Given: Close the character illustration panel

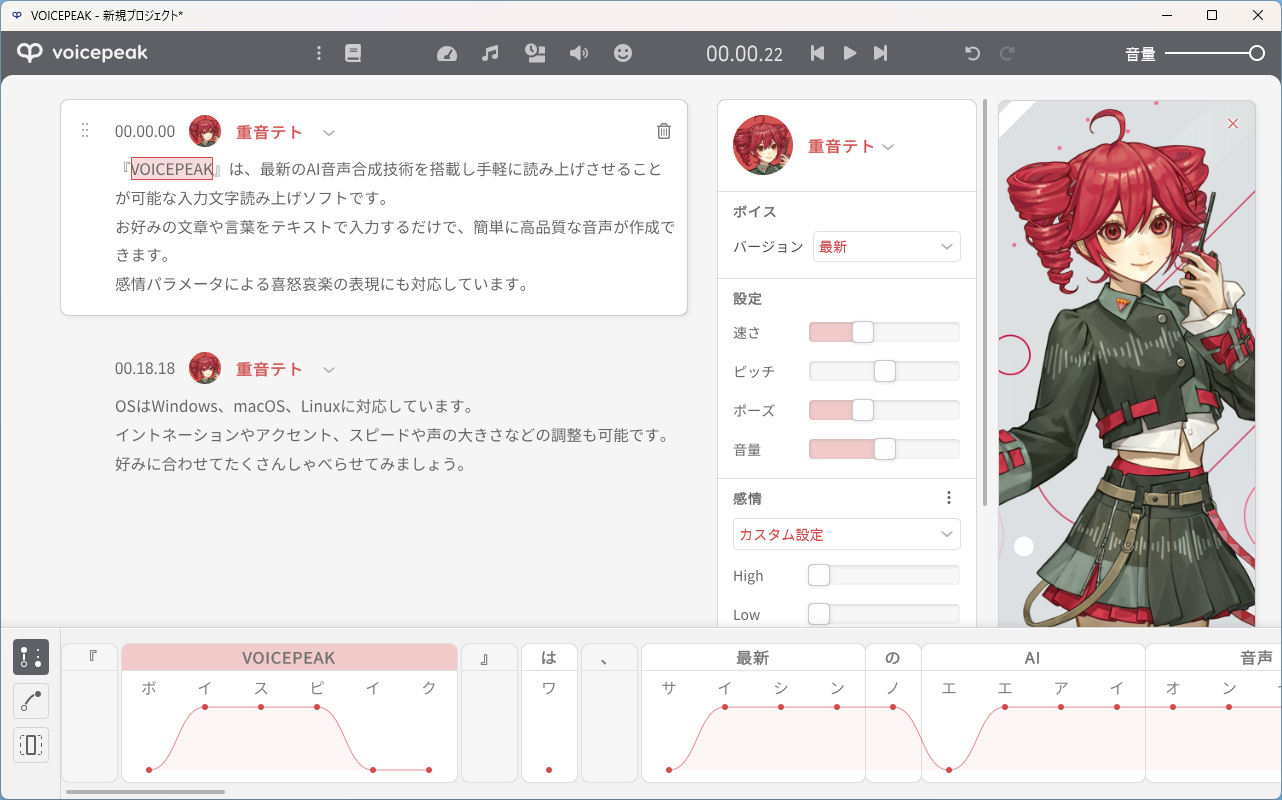Looking at the screenshot, I should click(x=1233, y=123).
